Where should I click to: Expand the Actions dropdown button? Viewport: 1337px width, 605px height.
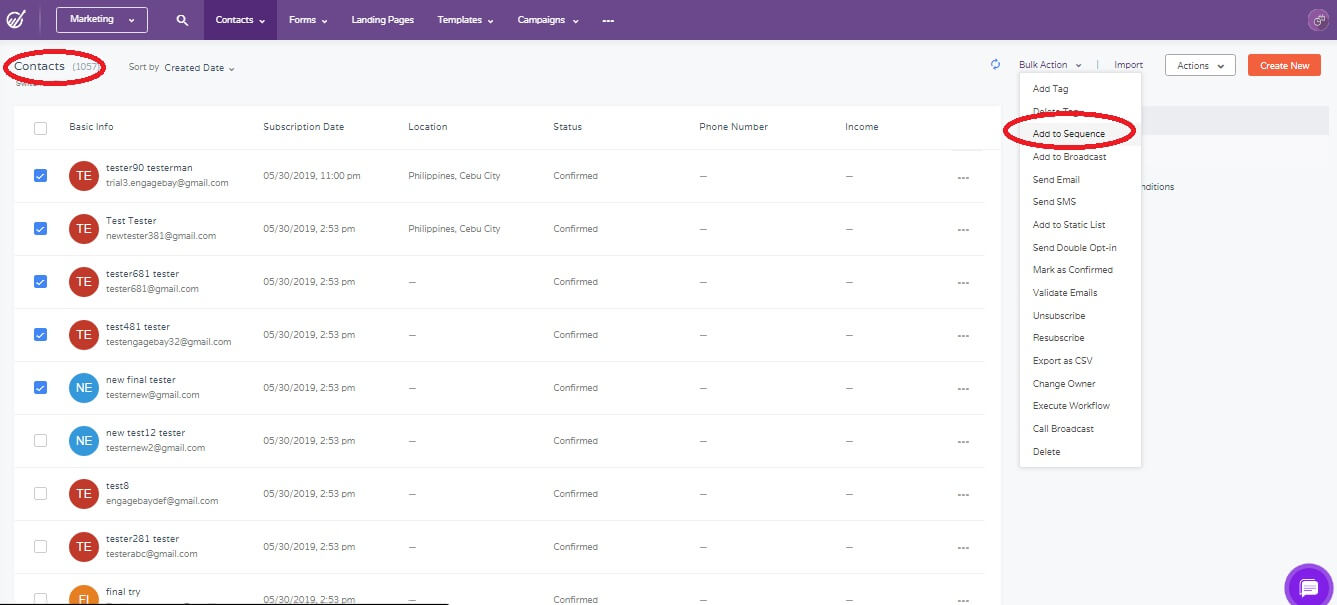[1200, 66]
